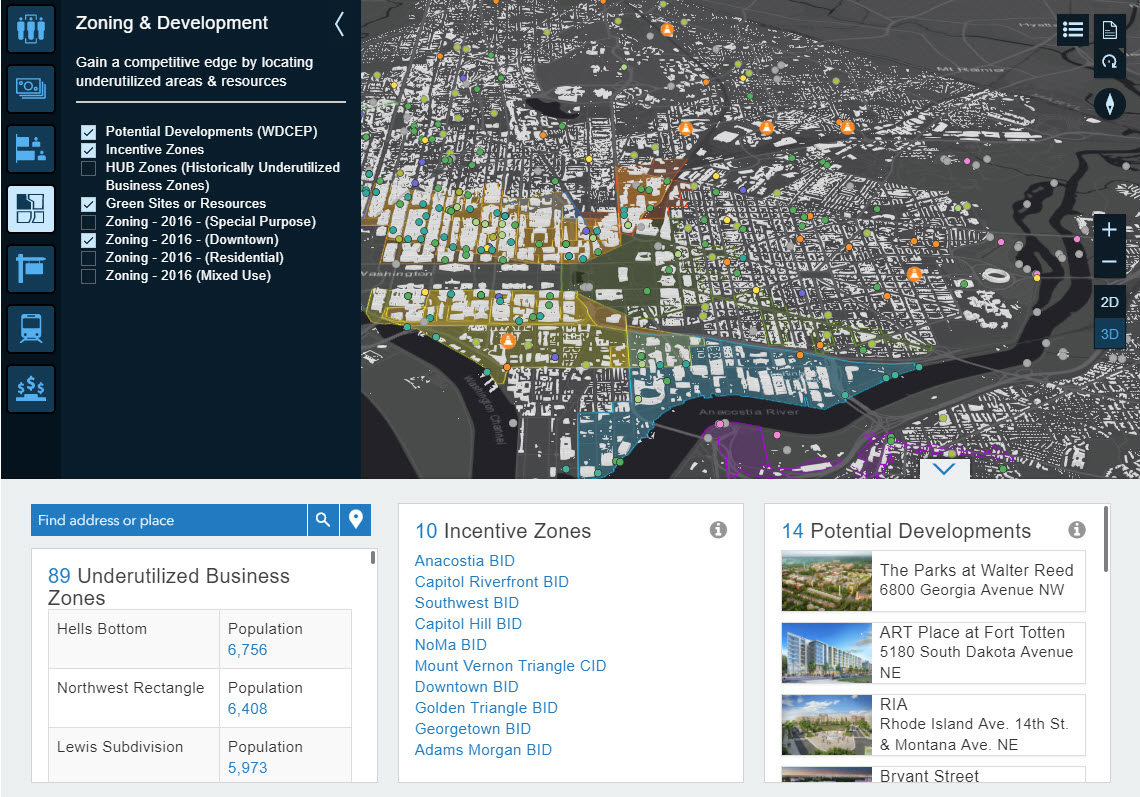Viewport: 1140px width, 797px height.
Task: Select the Zoning & Development sidebar icon
Action: [x=31, y=209]
